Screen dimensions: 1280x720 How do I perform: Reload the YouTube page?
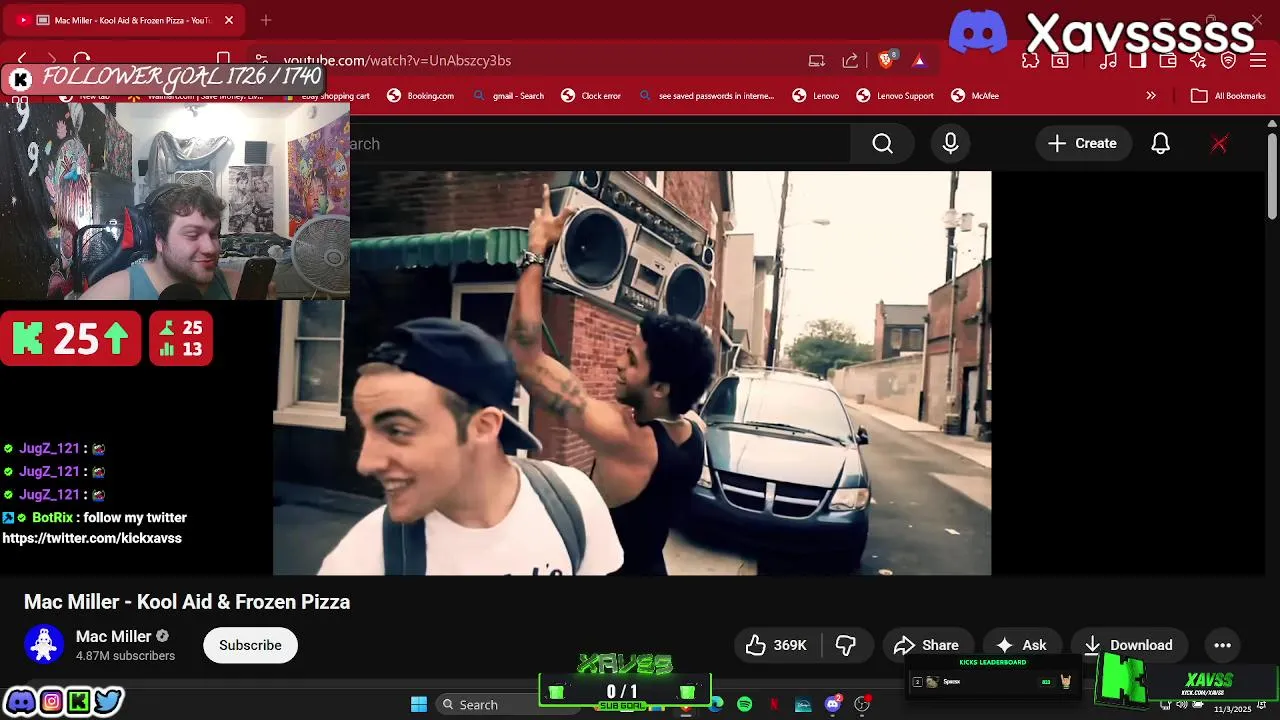[x=82, y=60]
